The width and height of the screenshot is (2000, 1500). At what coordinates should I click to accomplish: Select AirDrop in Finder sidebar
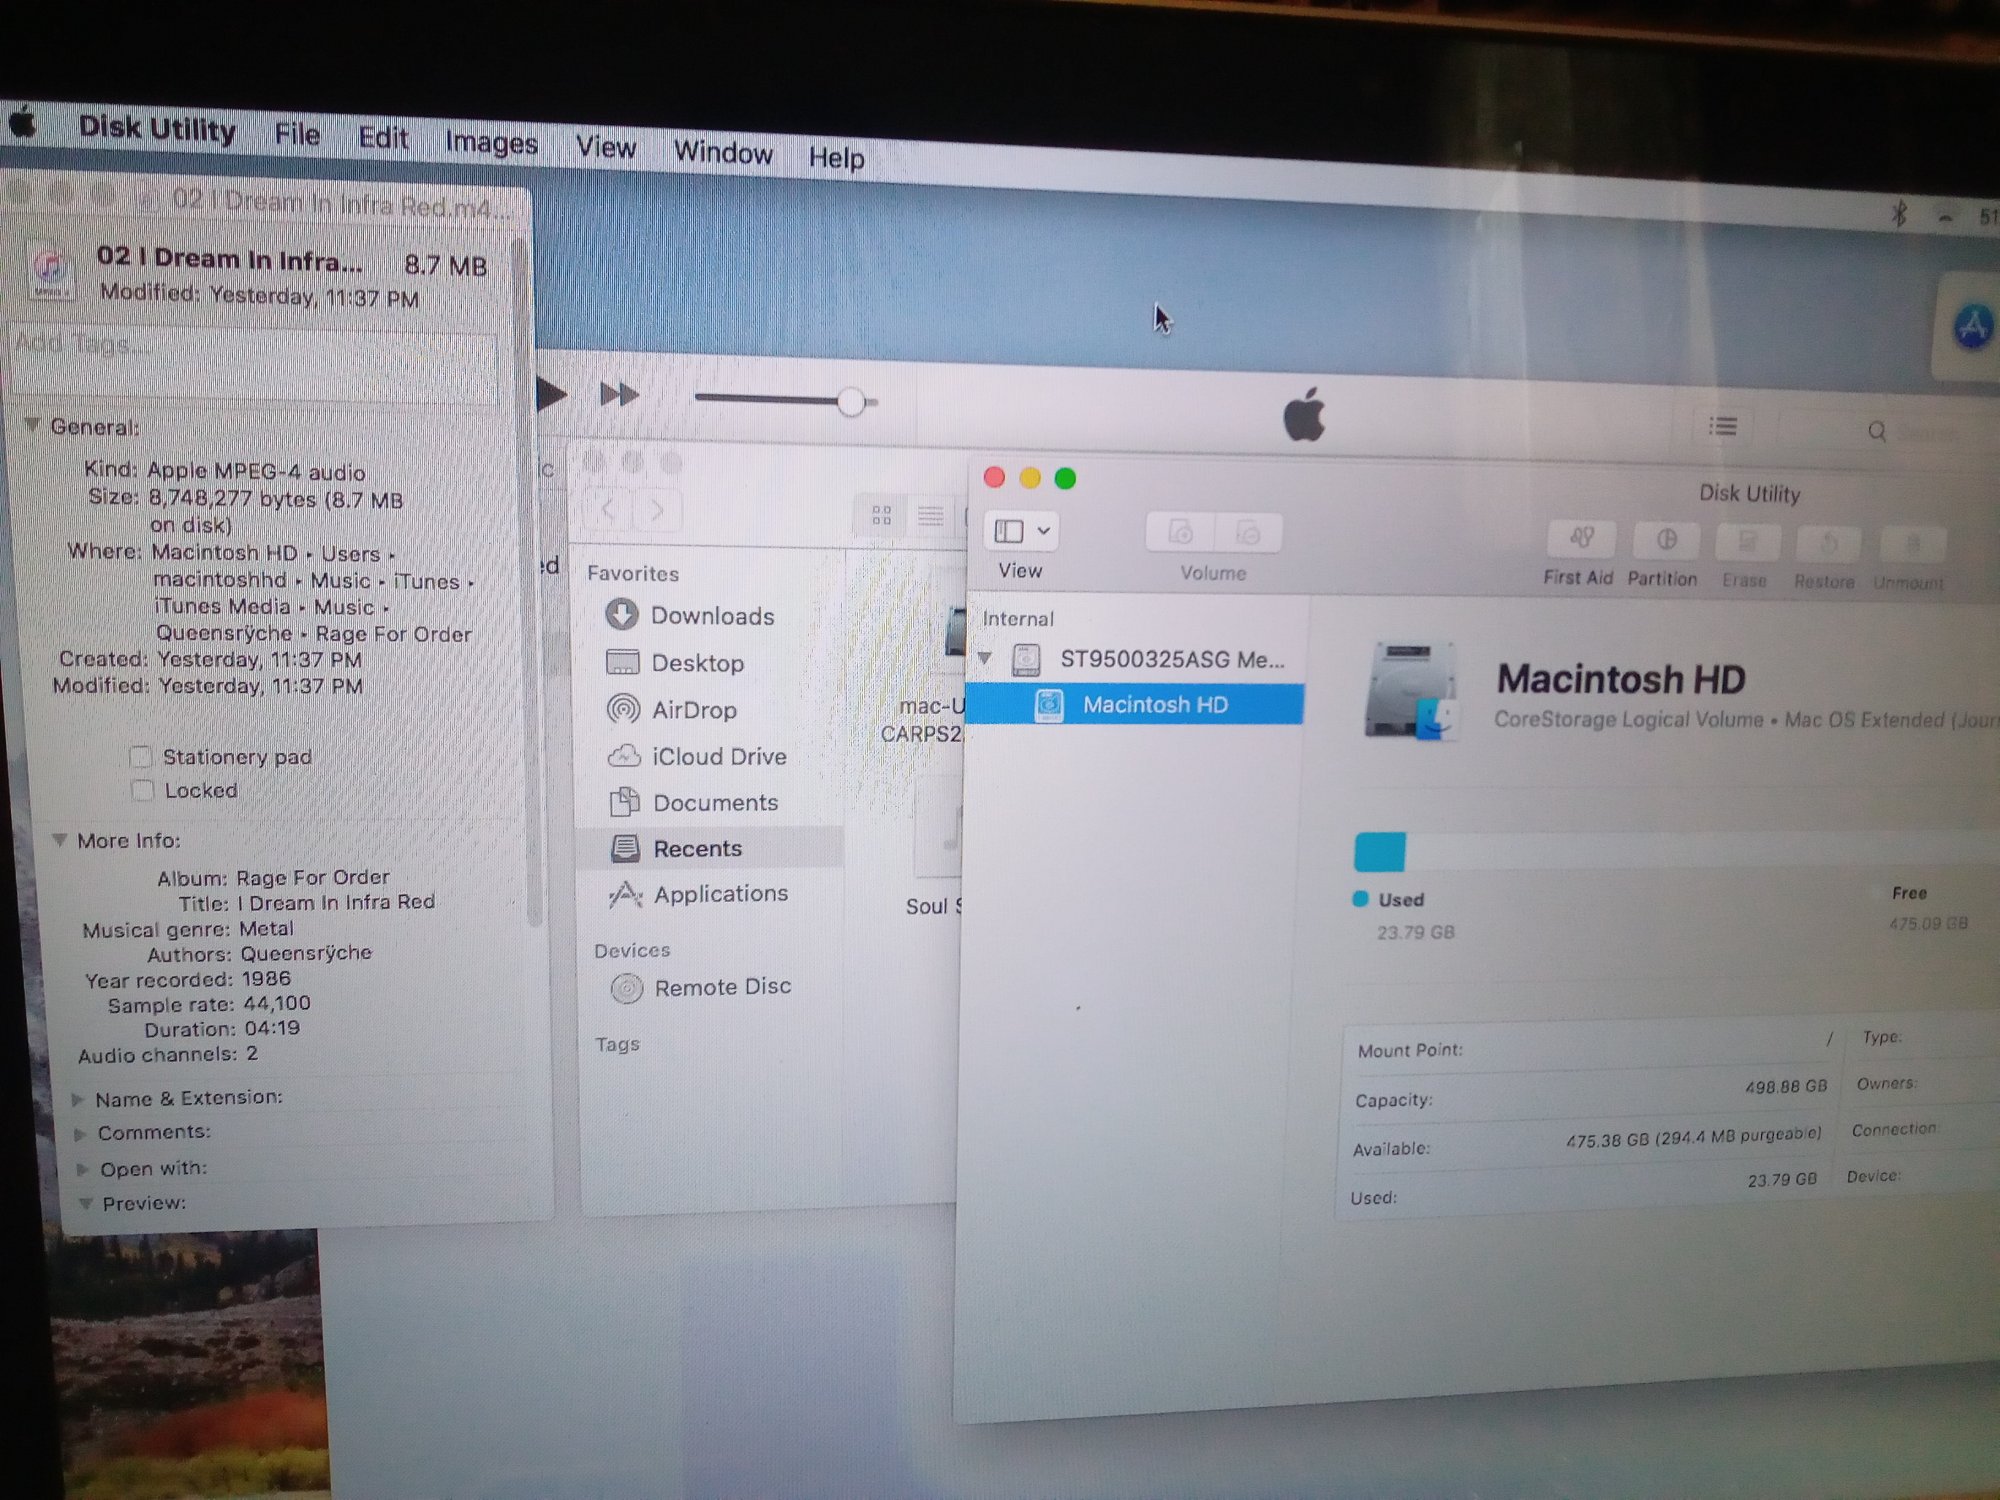coord(693,710)
